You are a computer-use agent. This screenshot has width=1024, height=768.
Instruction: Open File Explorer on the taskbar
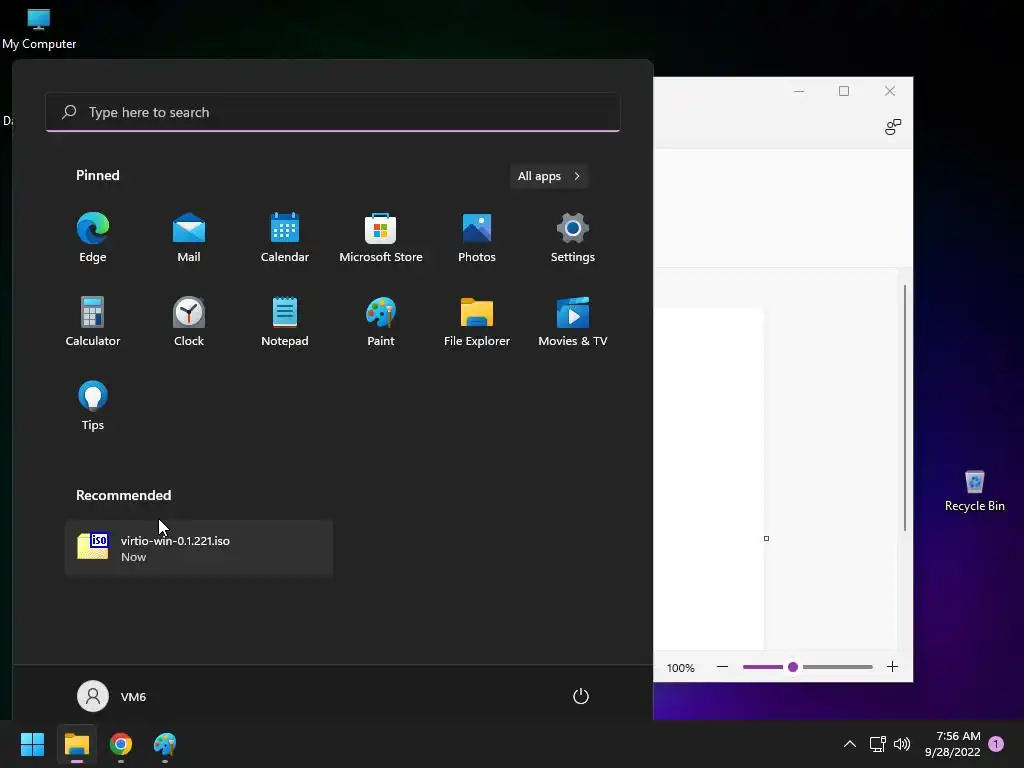pos(77,744)
